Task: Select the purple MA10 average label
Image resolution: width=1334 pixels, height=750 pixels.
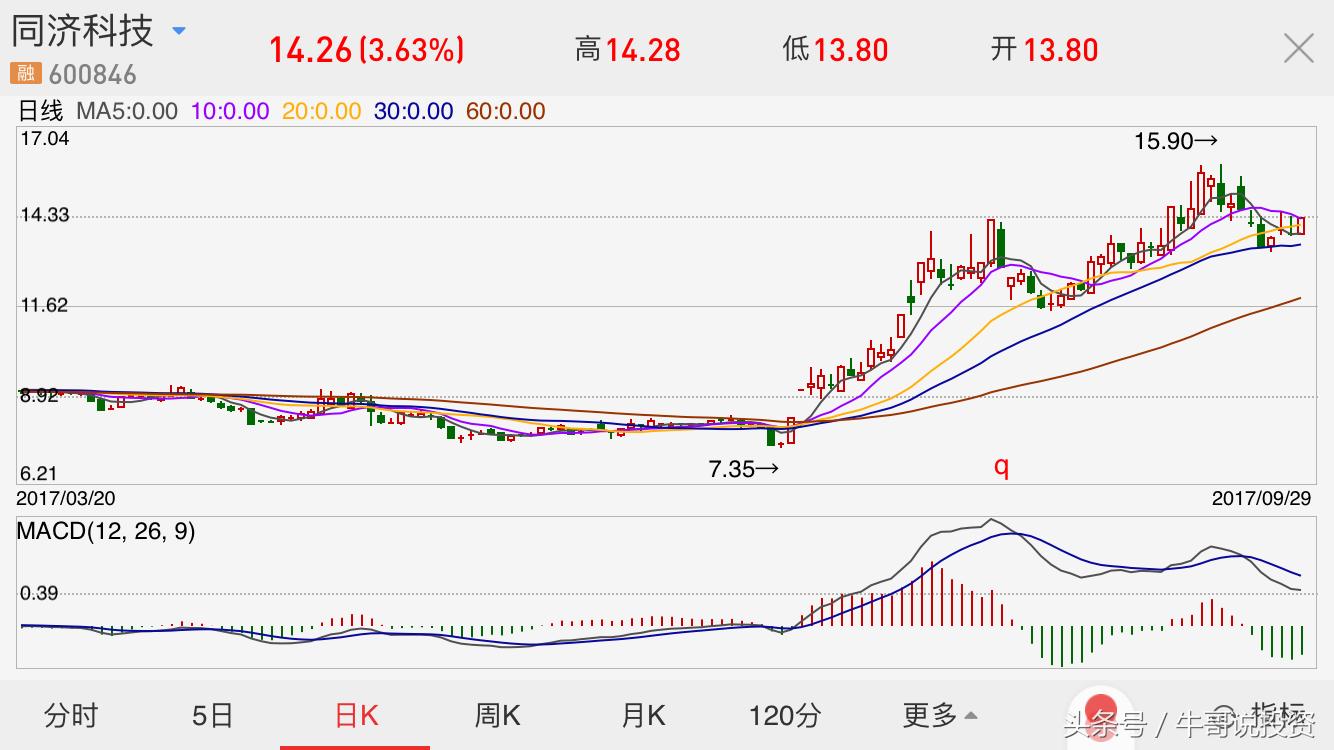Action: (x=231, y=112)
